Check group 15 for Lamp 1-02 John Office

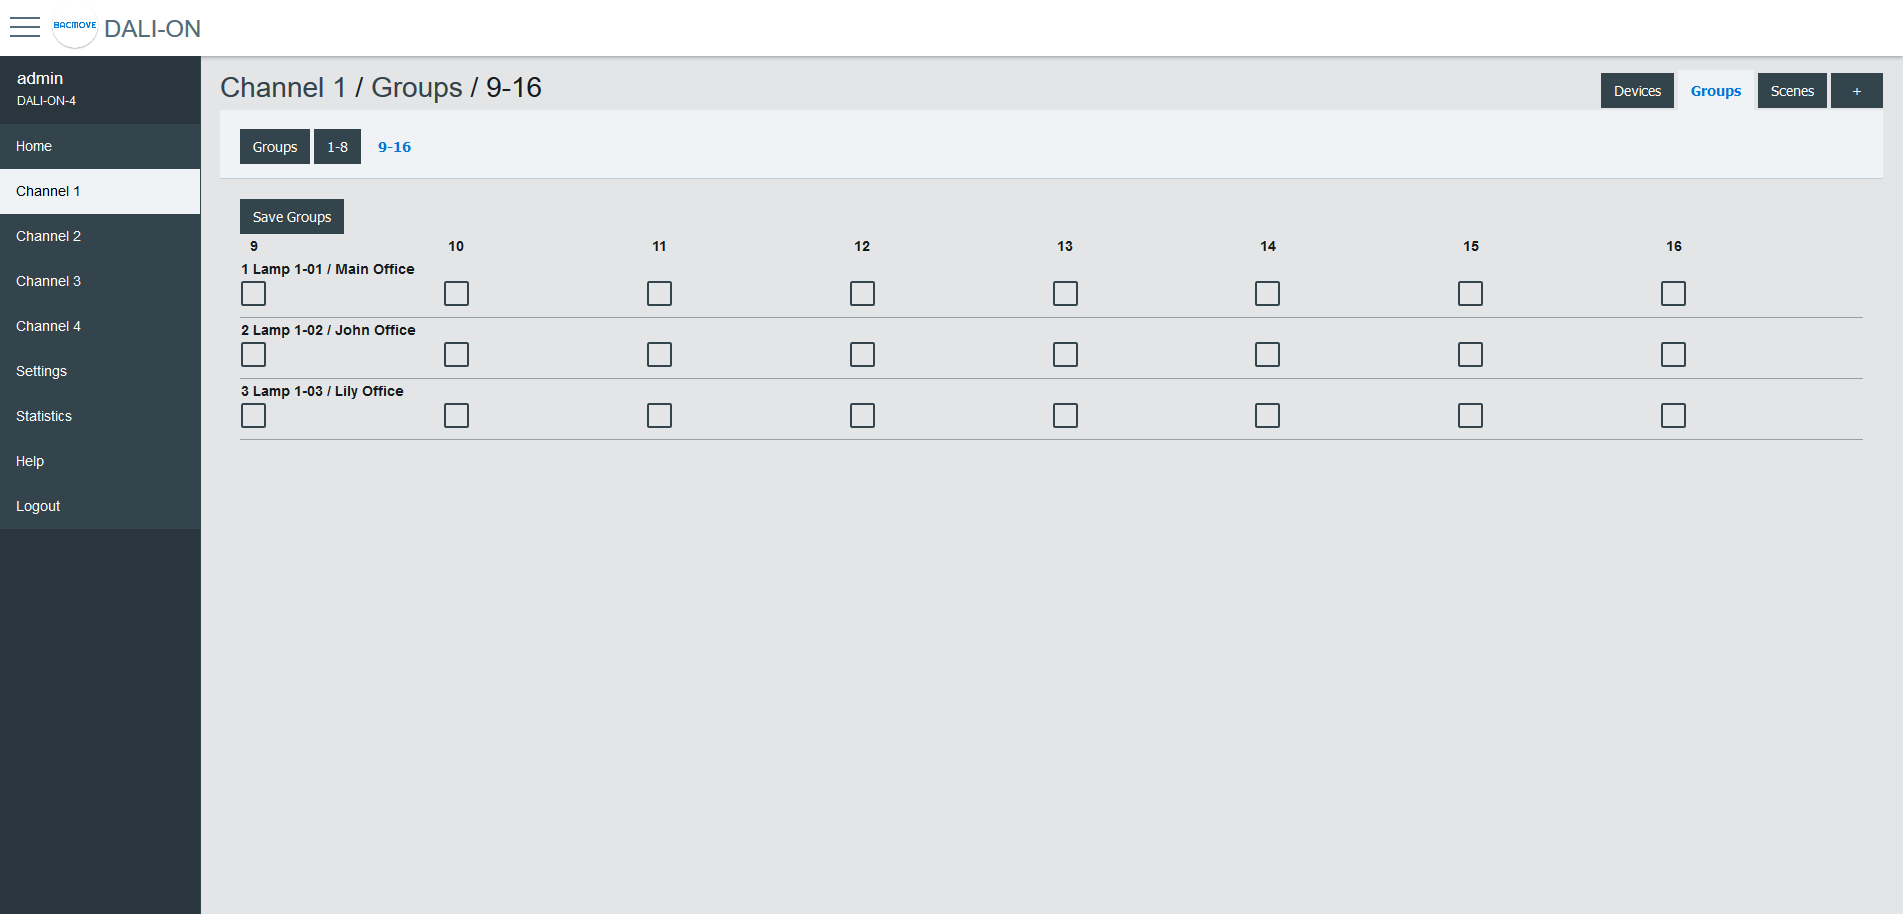coord(1470,354)
